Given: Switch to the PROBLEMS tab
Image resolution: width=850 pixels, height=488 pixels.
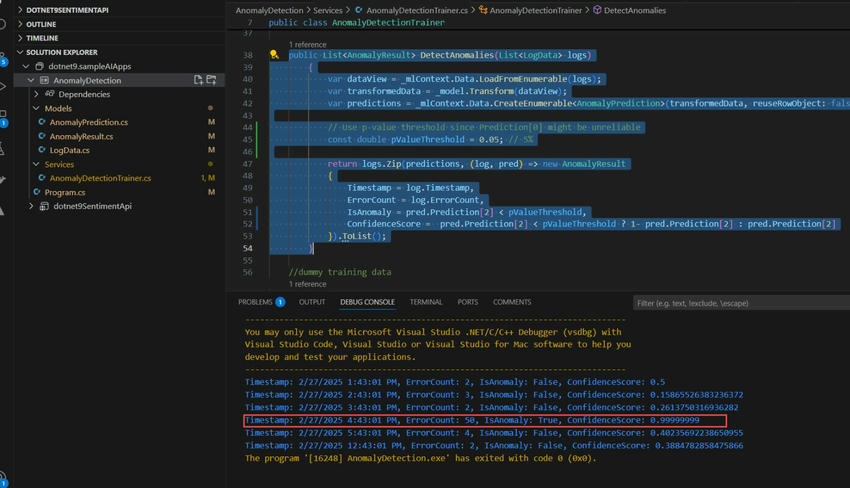Looking at the screenshot, I should 255,302.
